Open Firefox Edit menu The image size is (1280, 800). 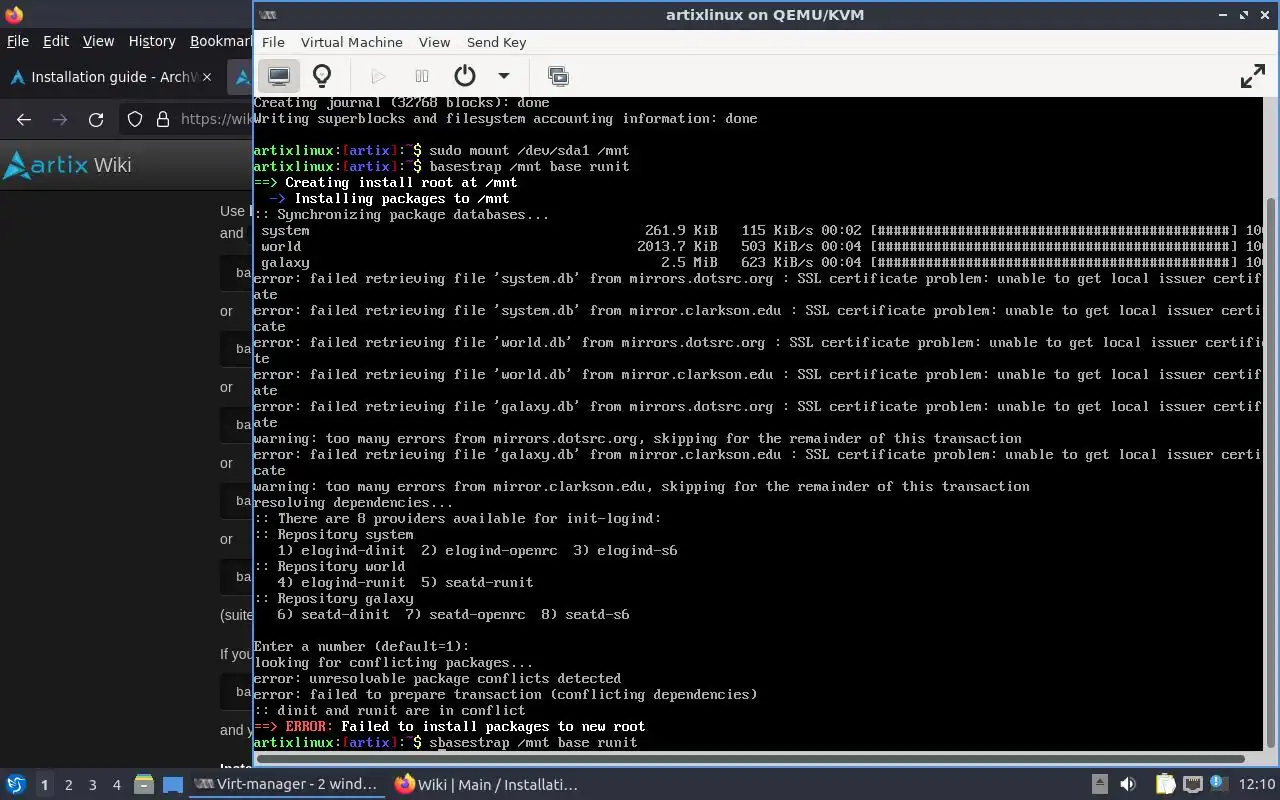tap(56, 41)
